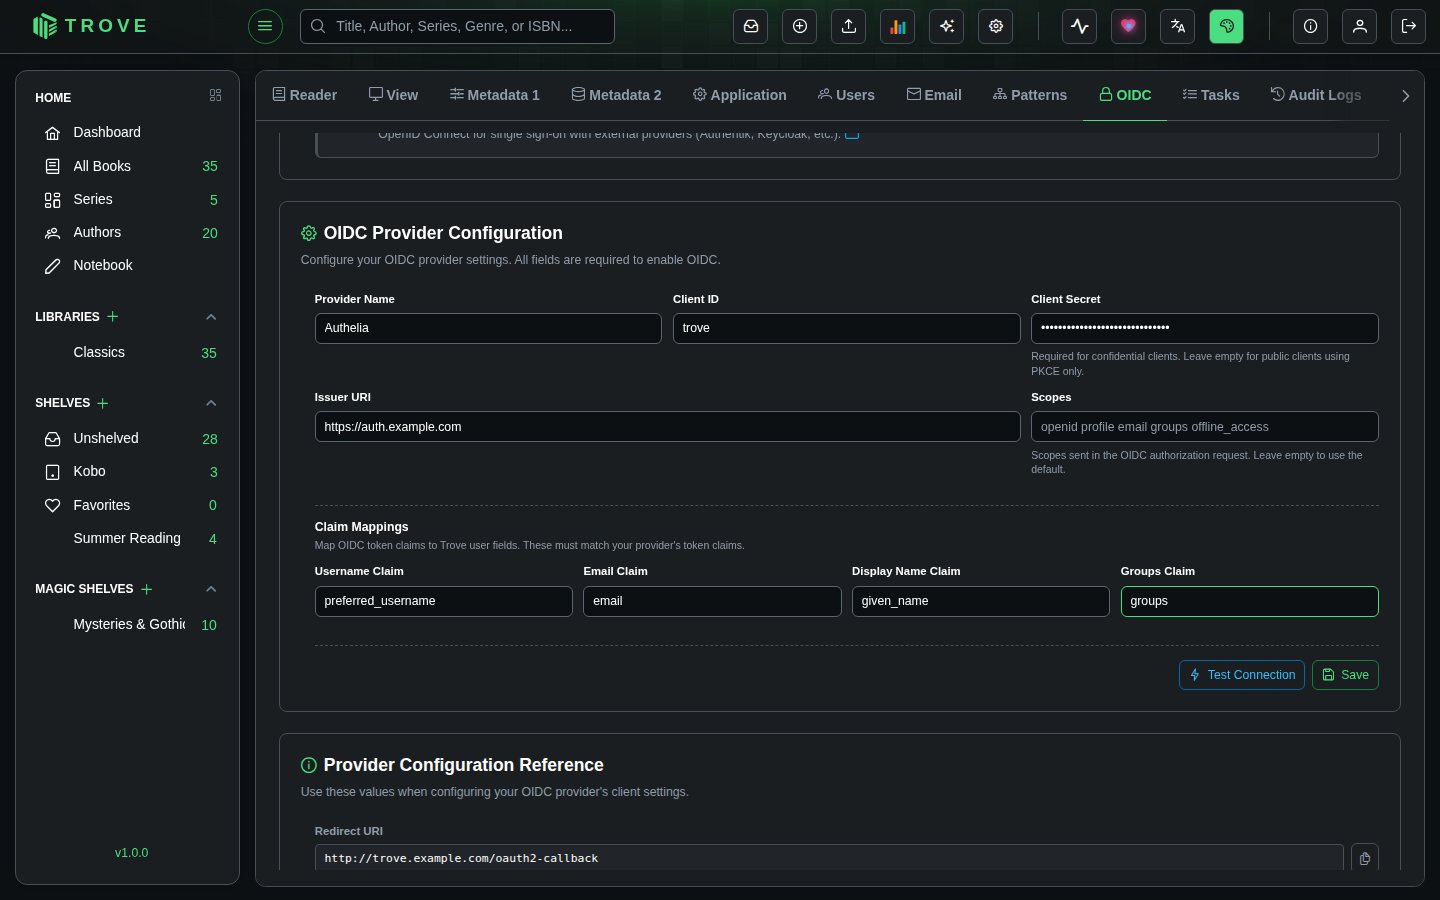1440x900 pixels.
Task: Open Authors in sidebar
Action: (x=128, y=232)
